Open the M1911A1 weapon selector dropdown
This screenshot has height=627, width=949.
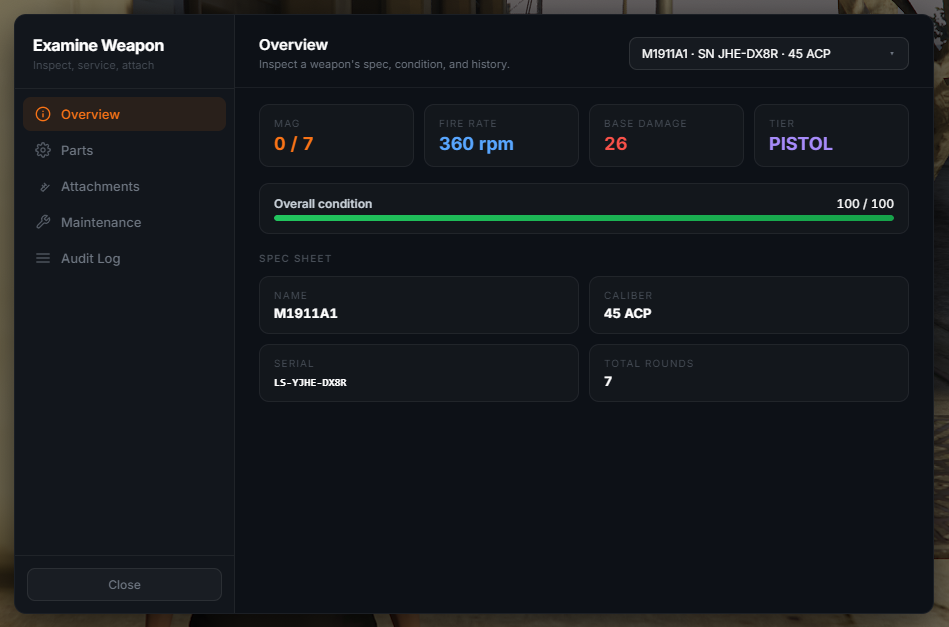pos(768,53)
